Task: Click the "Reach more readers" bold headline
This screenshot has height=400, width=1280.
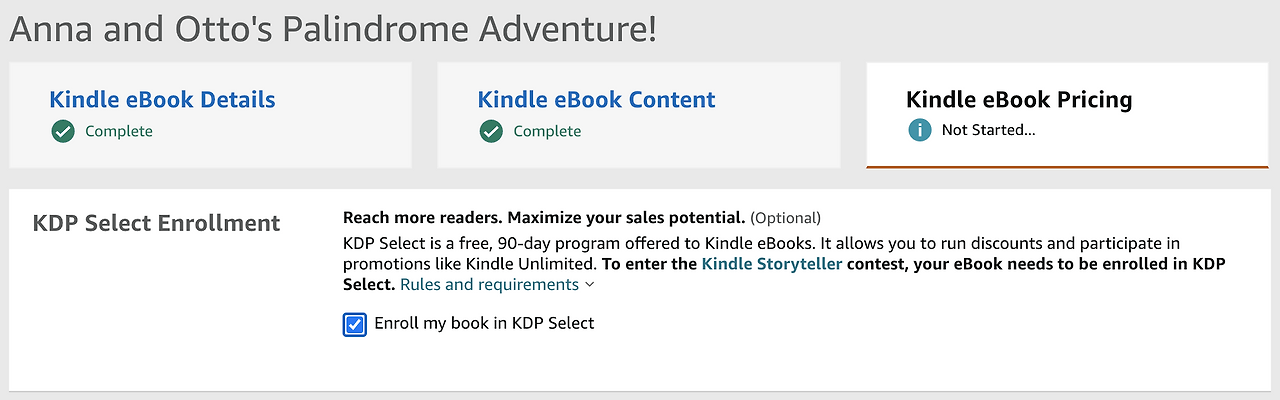Action: [x=423, y=217]
